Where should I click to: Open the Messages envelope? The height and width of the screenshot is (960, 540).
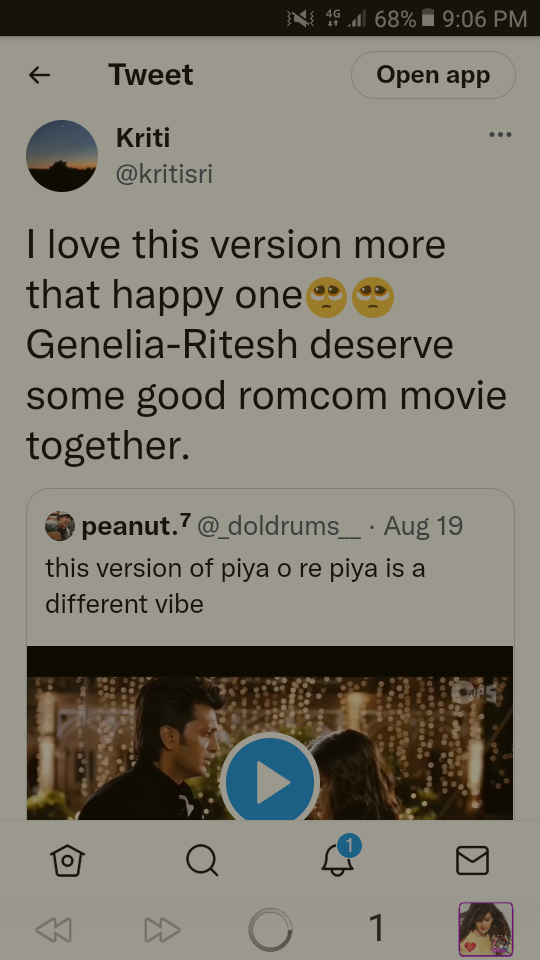[473, 860]
